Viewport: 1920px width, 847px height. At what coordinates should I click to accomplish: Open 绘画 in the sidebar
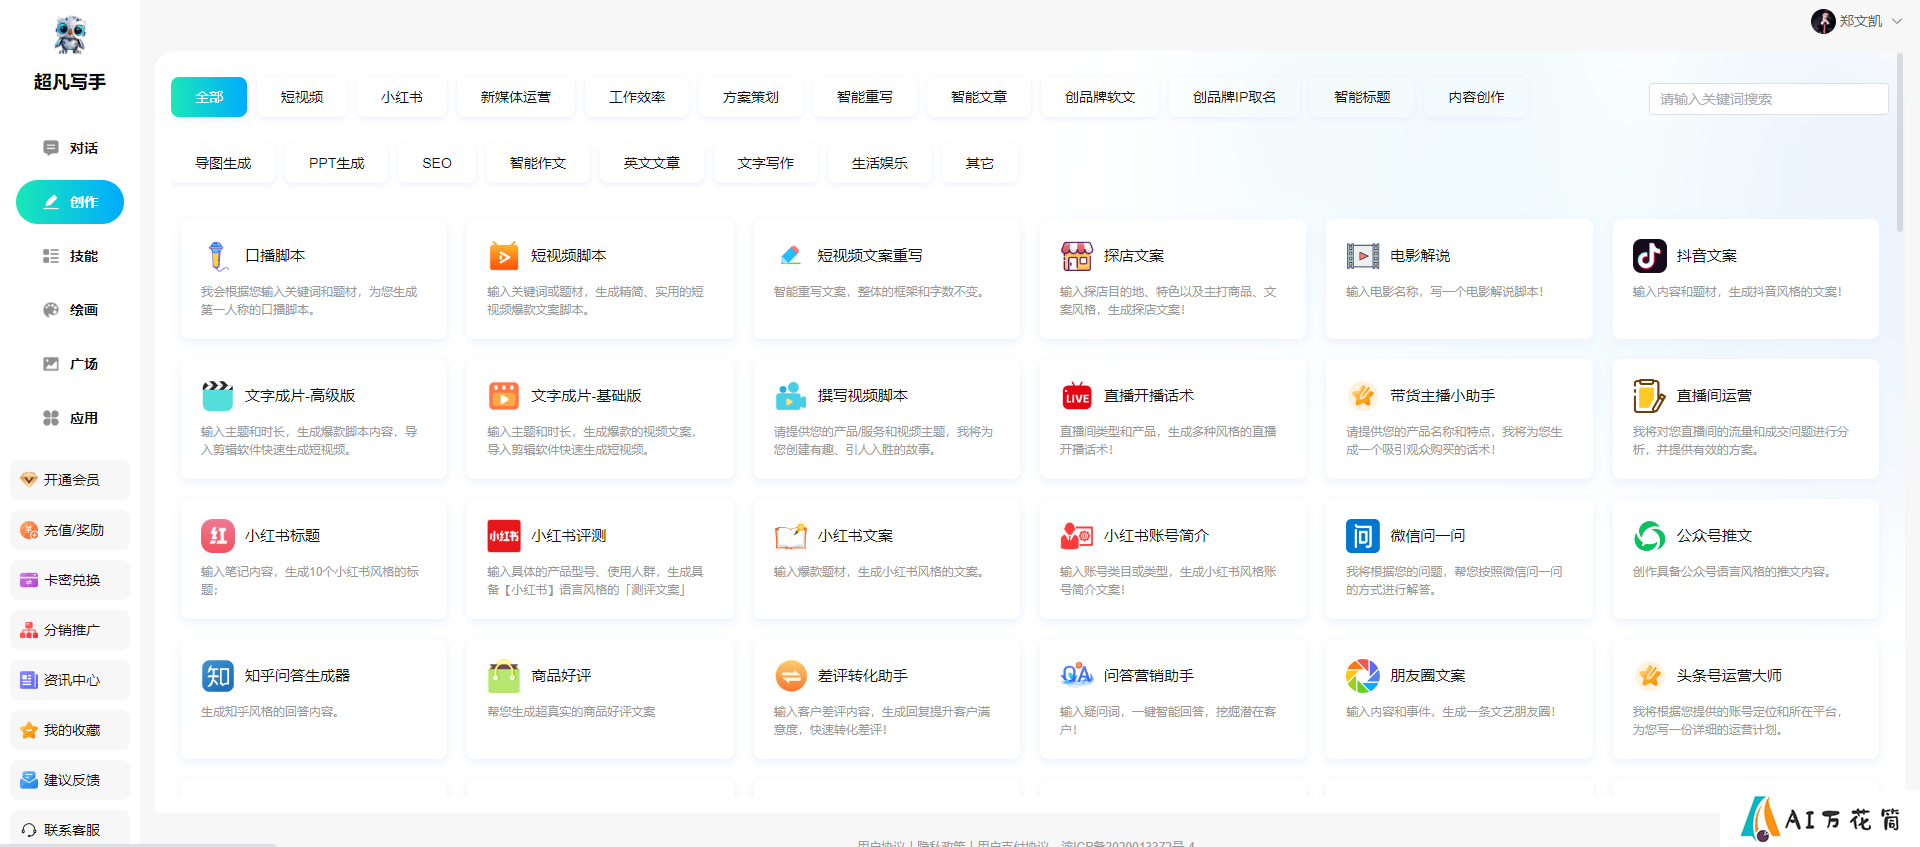tap(70, 310)
